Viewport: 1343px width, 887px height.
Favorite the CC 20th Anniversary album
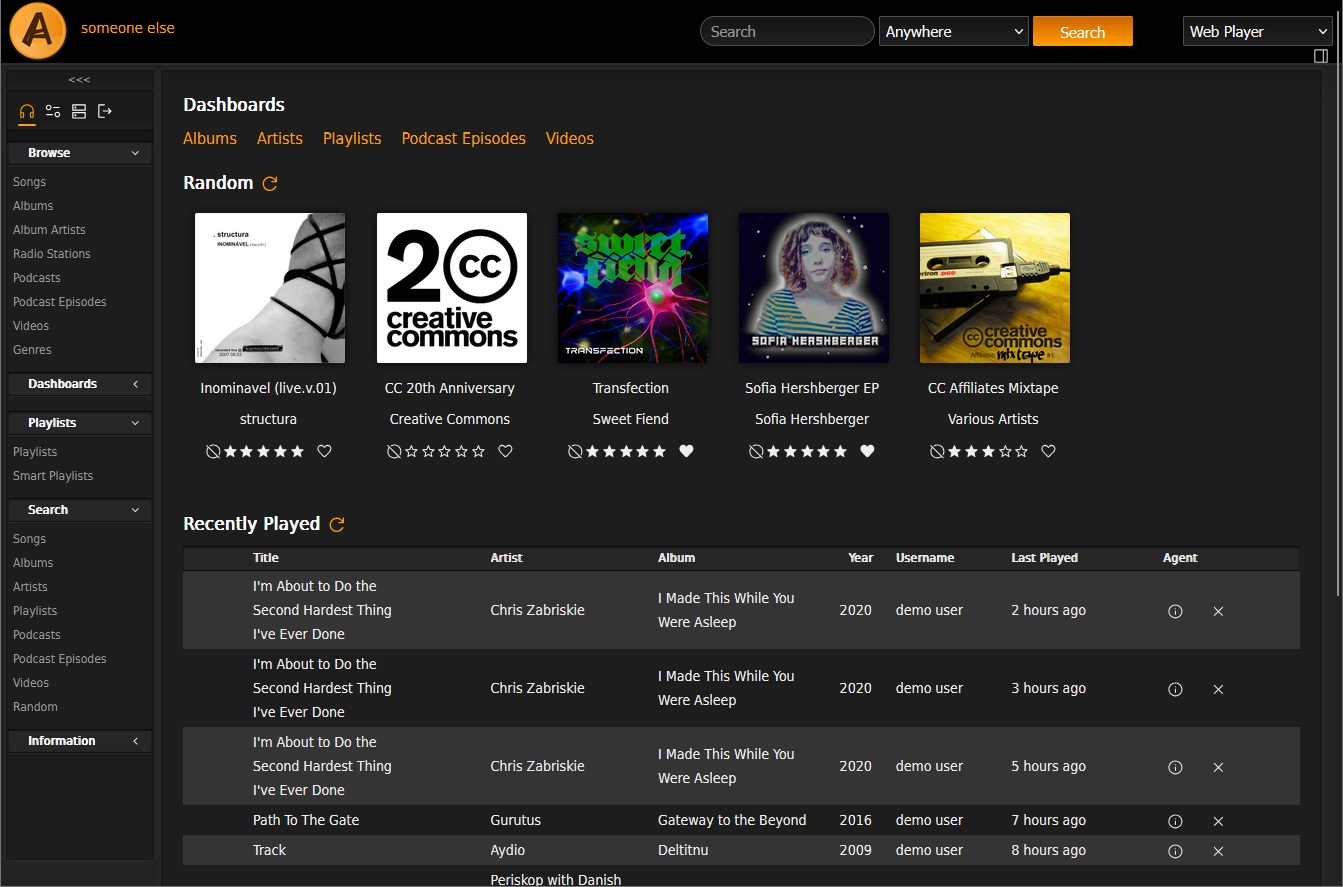(505, 451)
